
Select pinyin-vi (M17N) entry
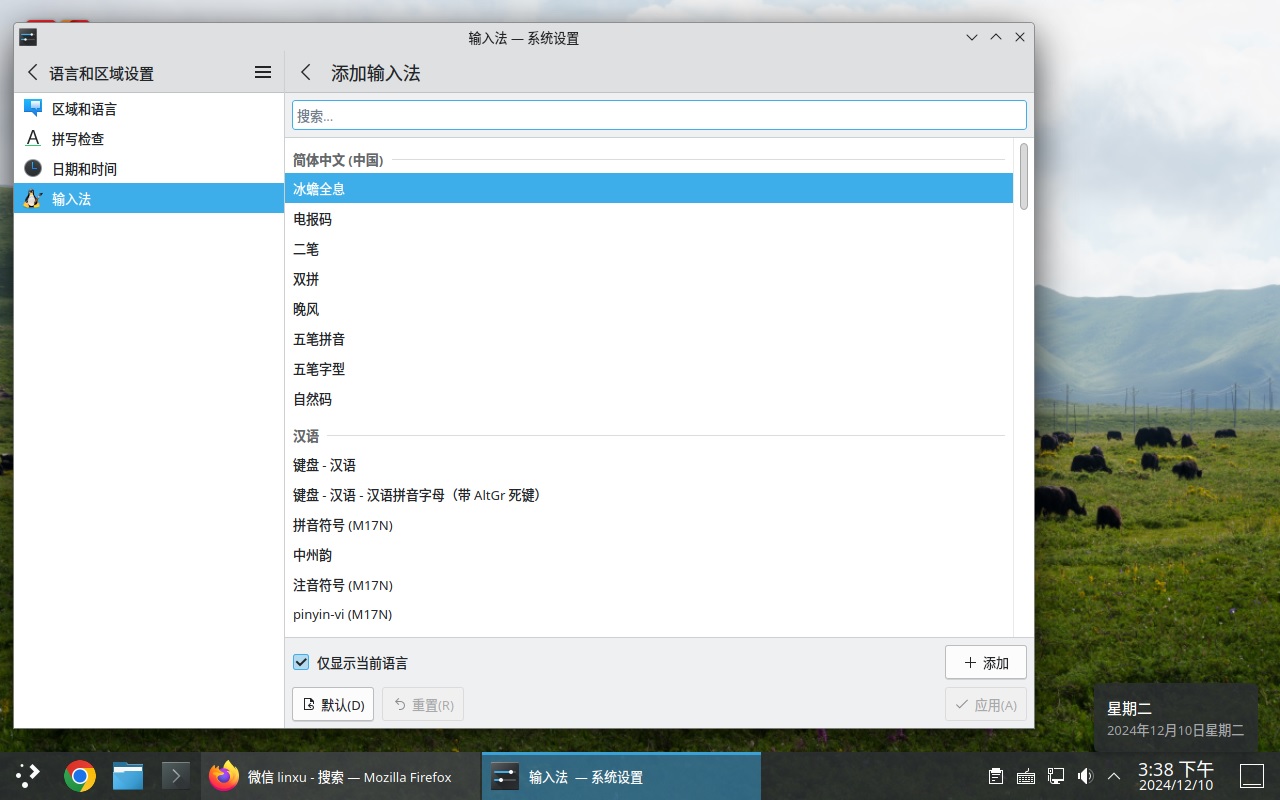649,614
